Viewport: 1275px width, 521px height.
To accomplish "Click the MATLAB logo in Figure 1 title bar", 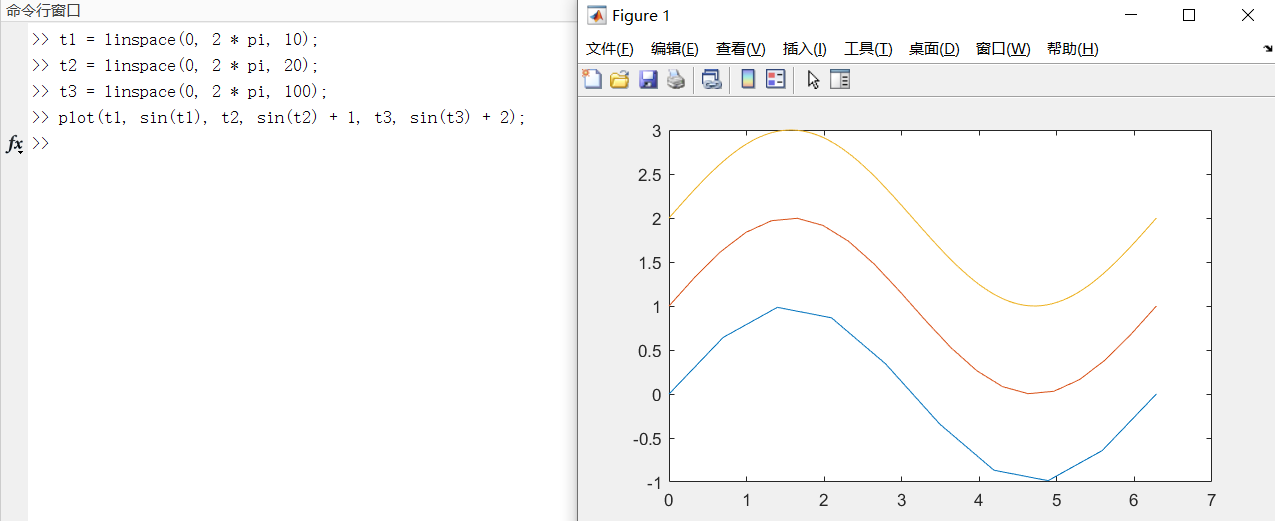I will point(596,15).
